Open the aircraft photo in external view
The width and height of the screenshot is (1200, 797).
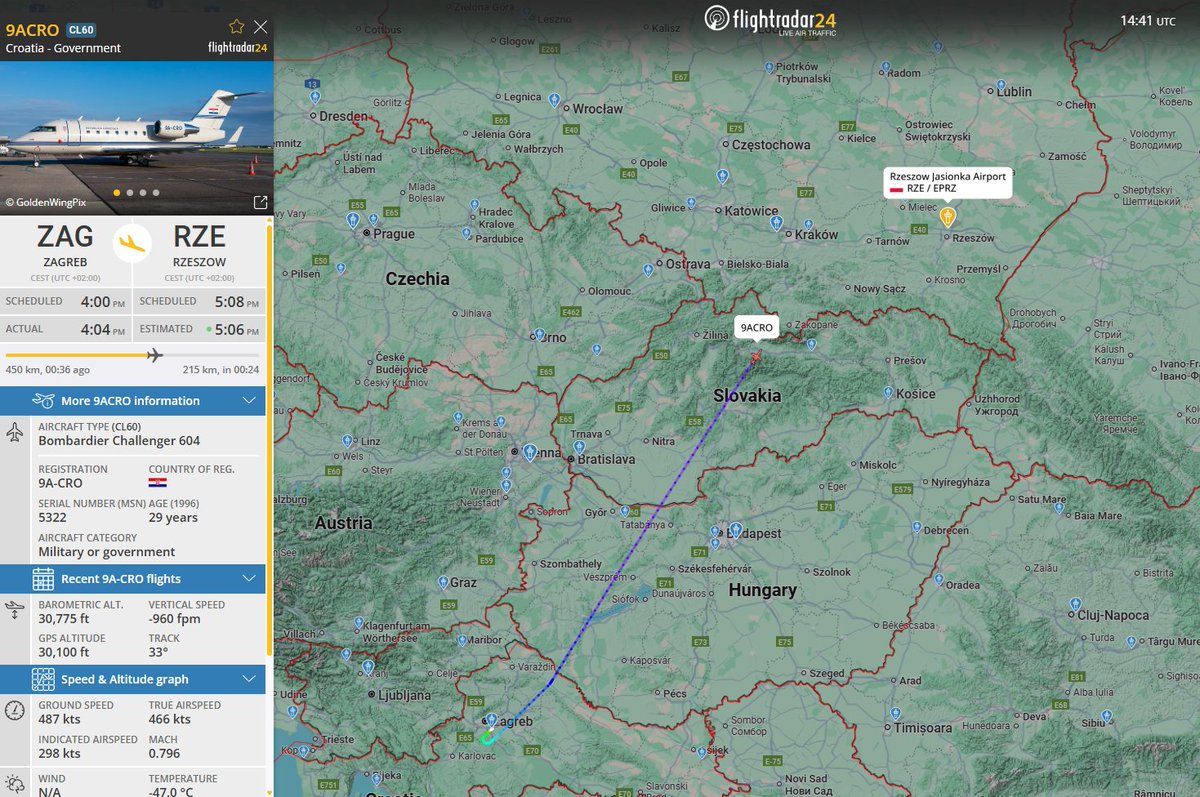pos(260,203)
